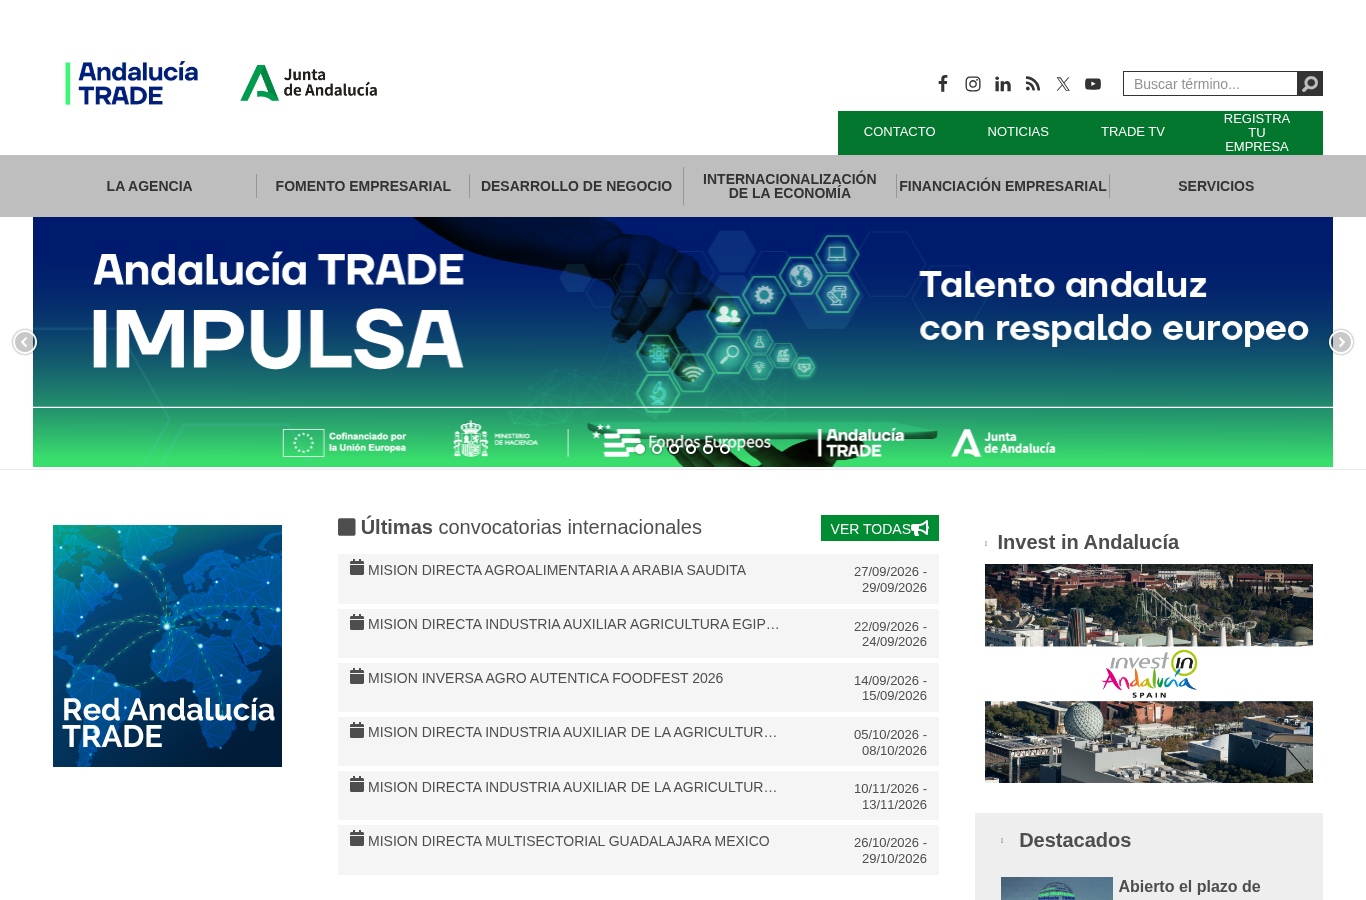Select the fifth carousel dot
This screenshot has width=1366, height=900.
tap(708, 449)
